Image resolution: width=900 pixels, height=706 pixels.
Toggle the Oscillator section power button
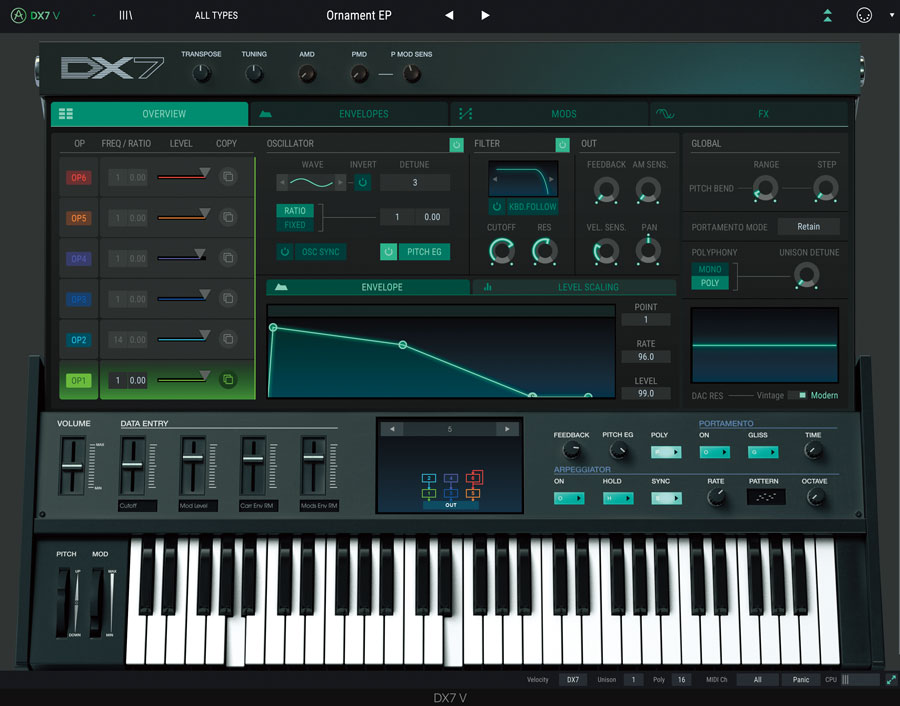[x=456, y=145]
